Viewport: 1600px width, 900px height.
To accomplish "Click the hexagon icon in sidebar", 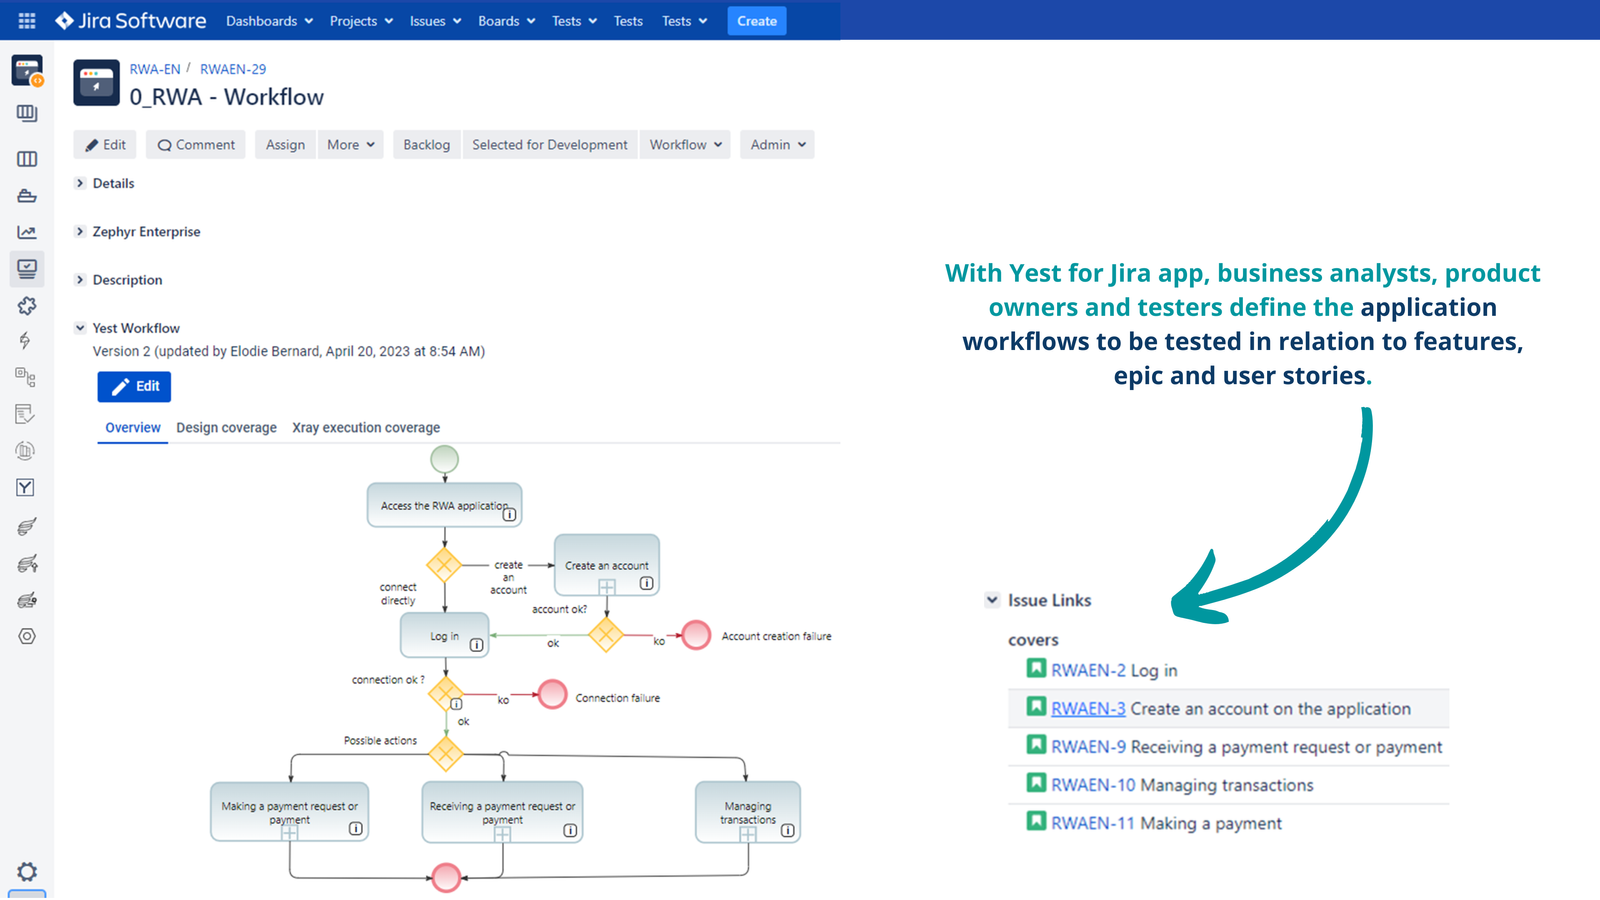I will pyautogui.click(x=27, y=636).
